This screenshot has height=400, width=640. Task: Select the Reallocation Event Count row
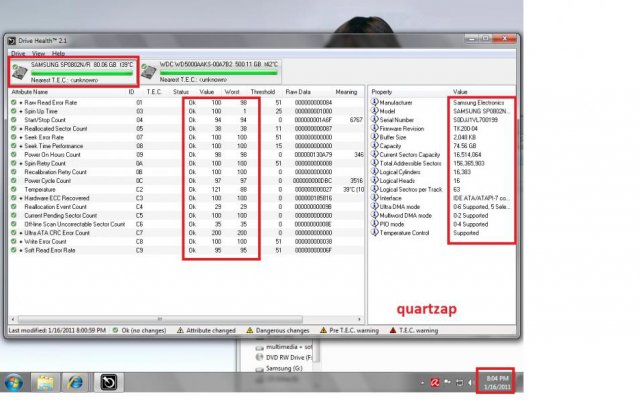186,207
